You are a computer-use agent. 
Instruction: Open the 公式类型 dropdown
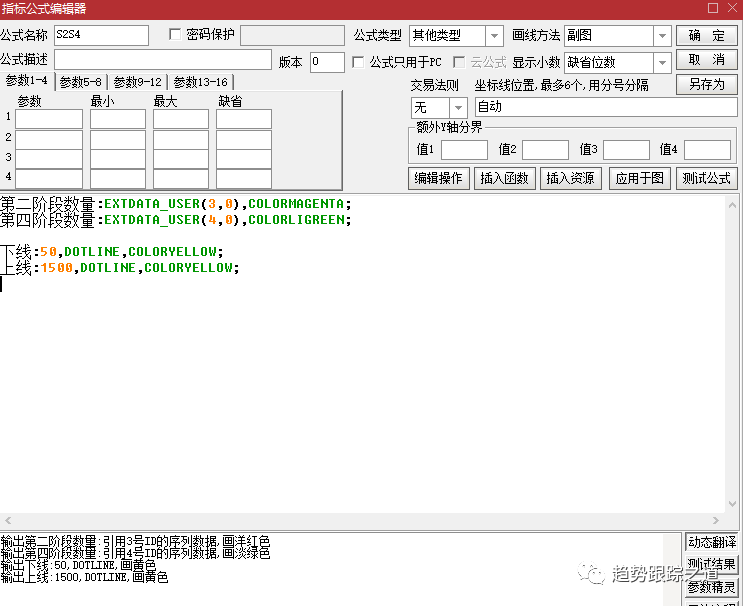click(494, 36)
